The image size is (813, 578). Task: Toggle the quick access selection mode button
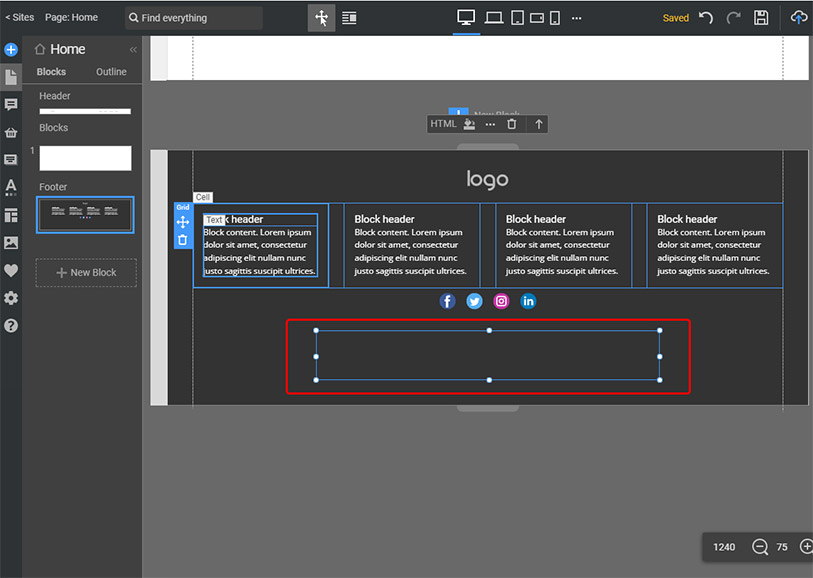[321, 18]
